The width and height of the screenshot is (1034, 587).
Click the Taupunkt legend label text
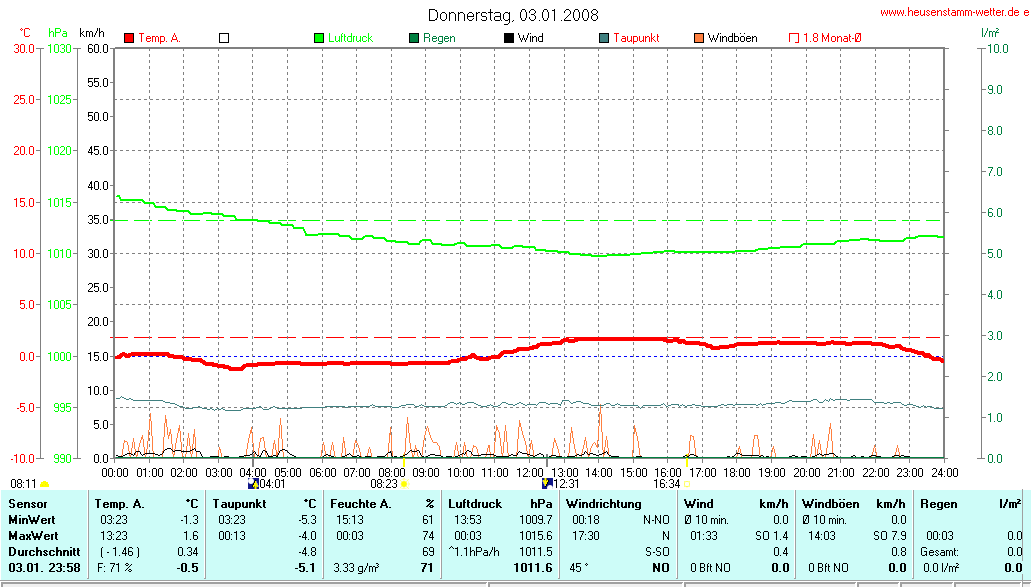[x=636, y=38]
